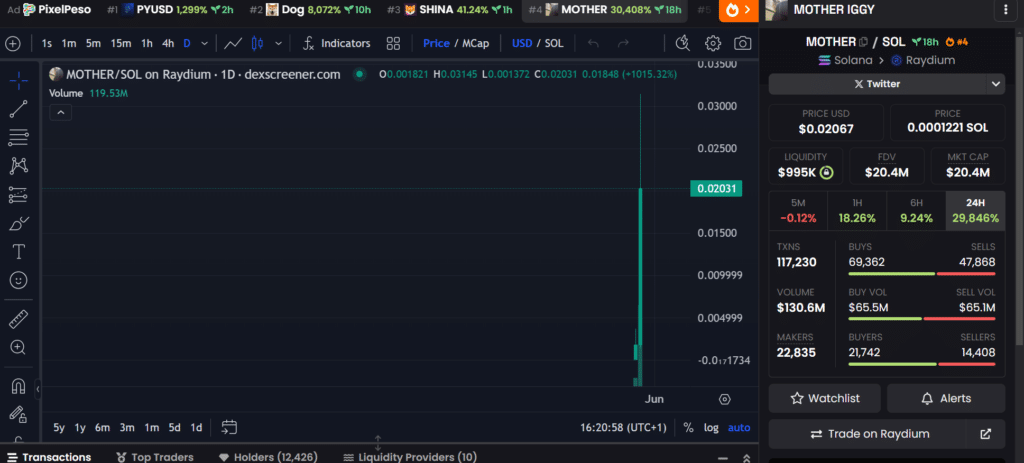This screenshot has height=463, width=1024.
Task: Select the 5M stats tab
Action: pos(798,211)
